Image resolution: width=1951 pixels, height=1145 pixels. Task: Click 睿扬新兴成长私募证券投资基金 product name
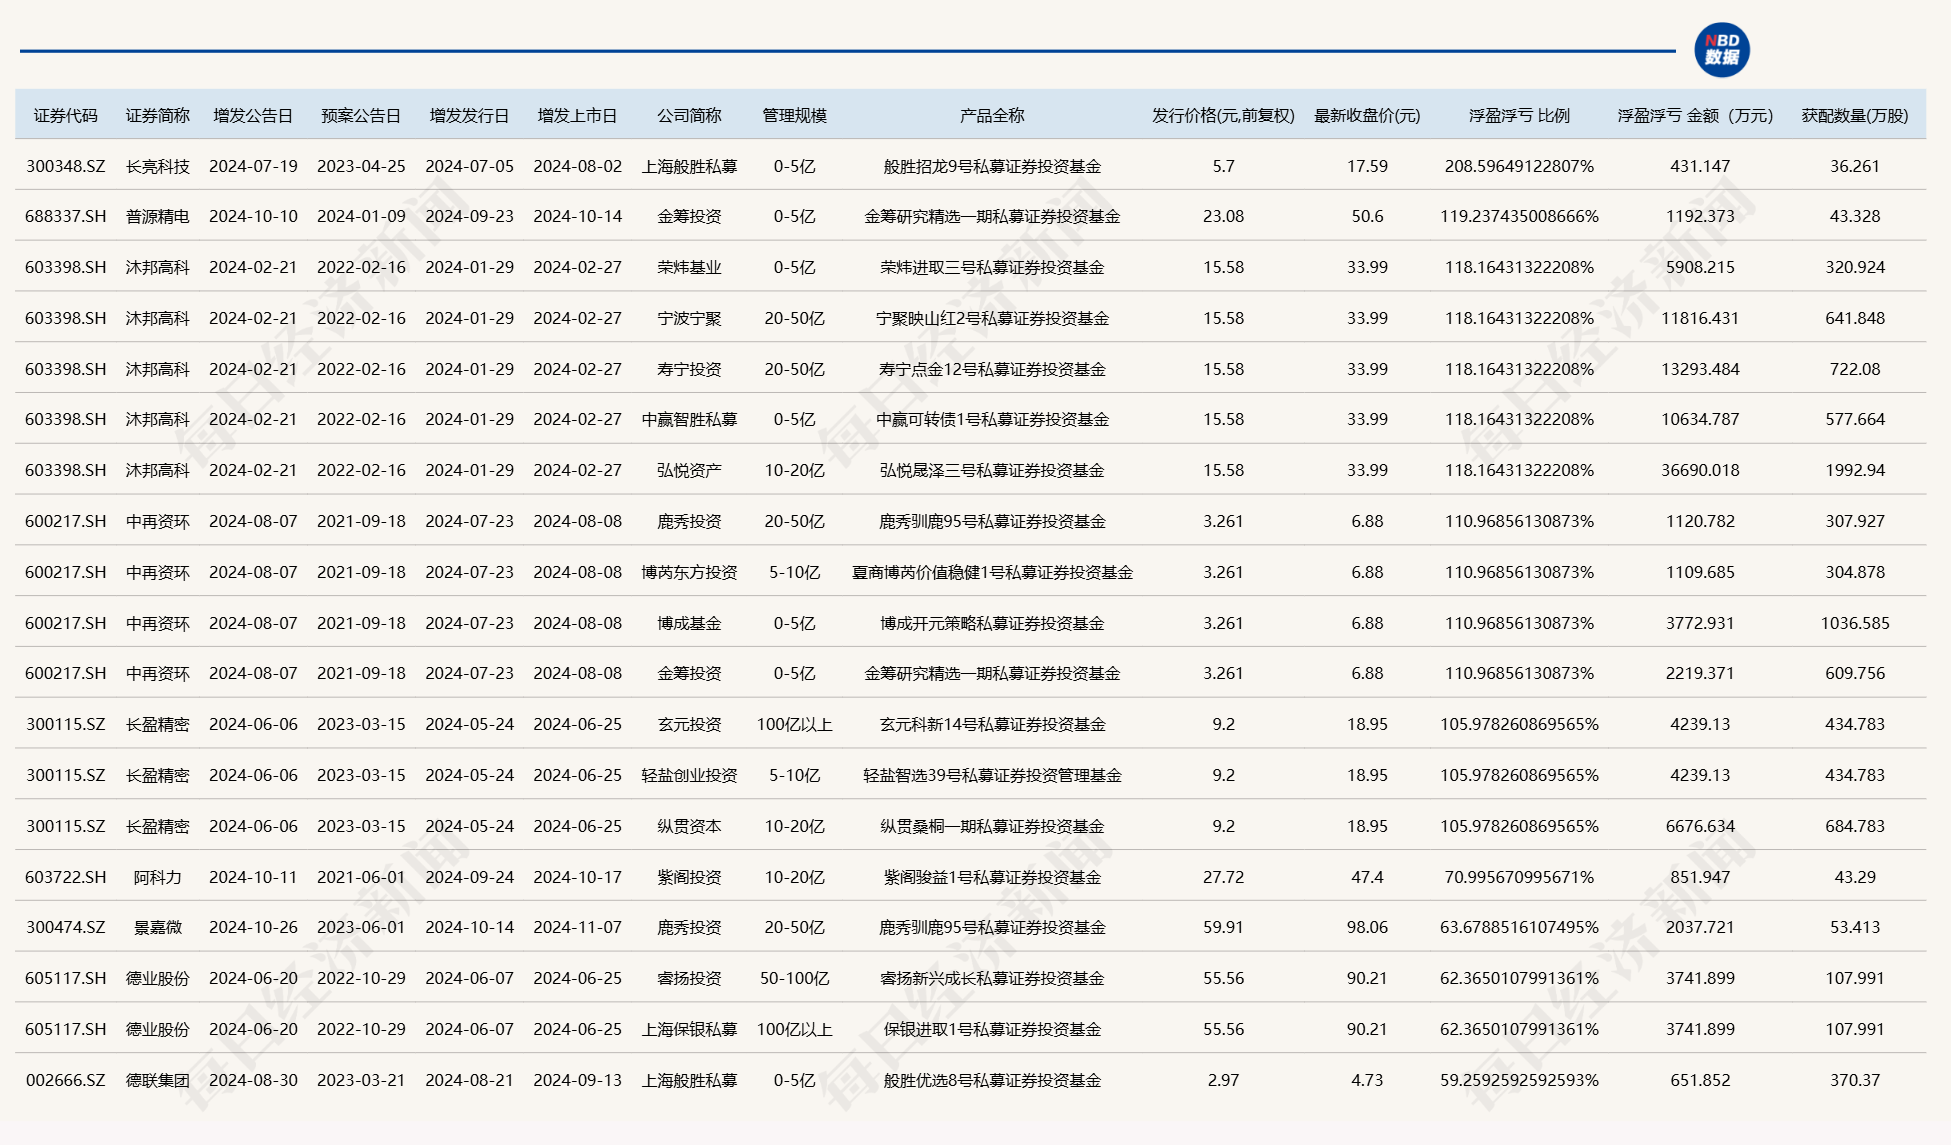(x=992, y=978)
